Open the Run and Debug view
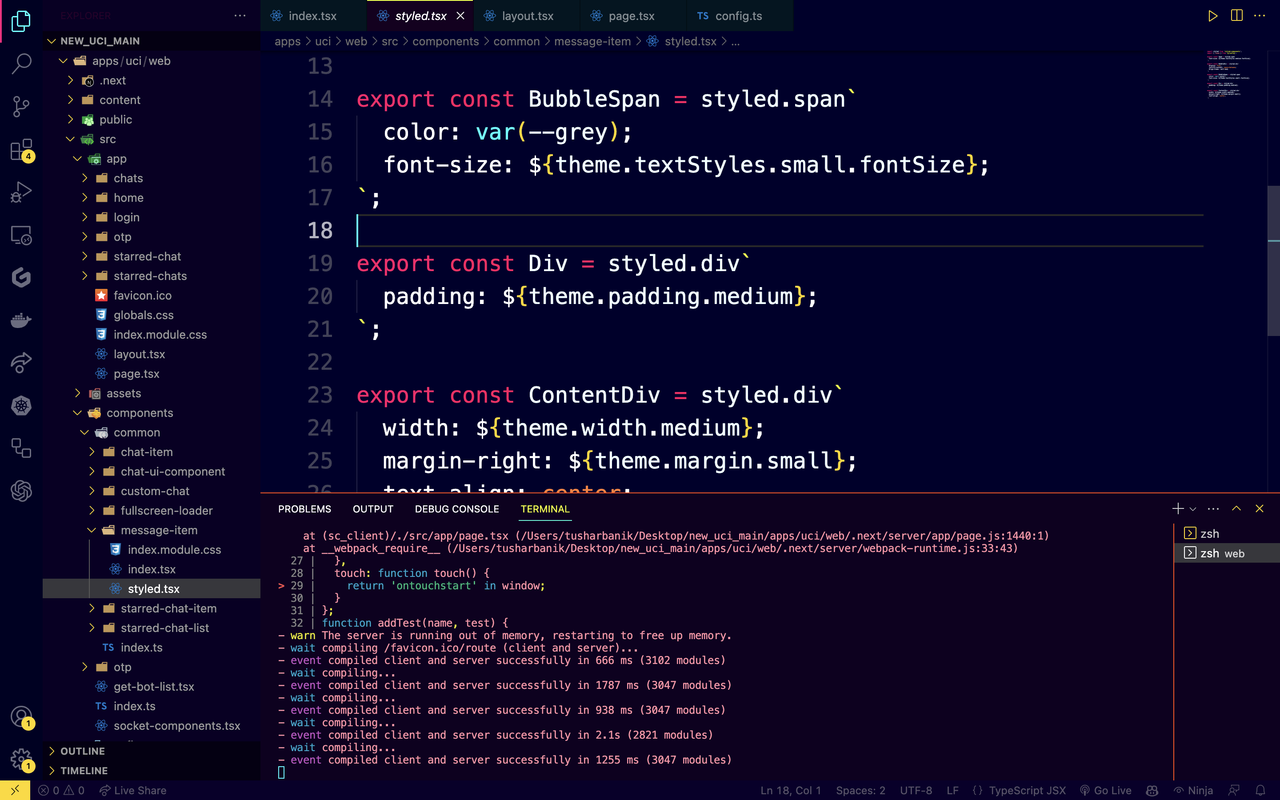 pos(21,193)
